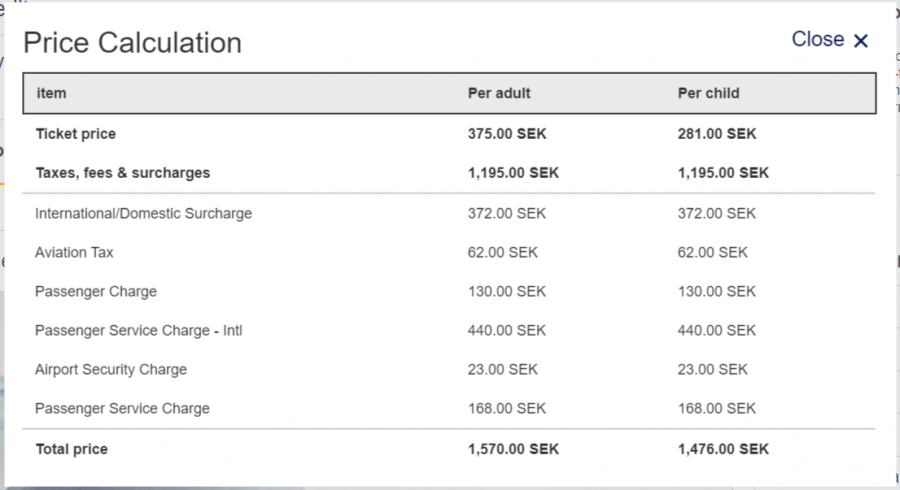This screenshot has width=900, height=490.
Task: Click the Close link text
Action: (818, 39)
